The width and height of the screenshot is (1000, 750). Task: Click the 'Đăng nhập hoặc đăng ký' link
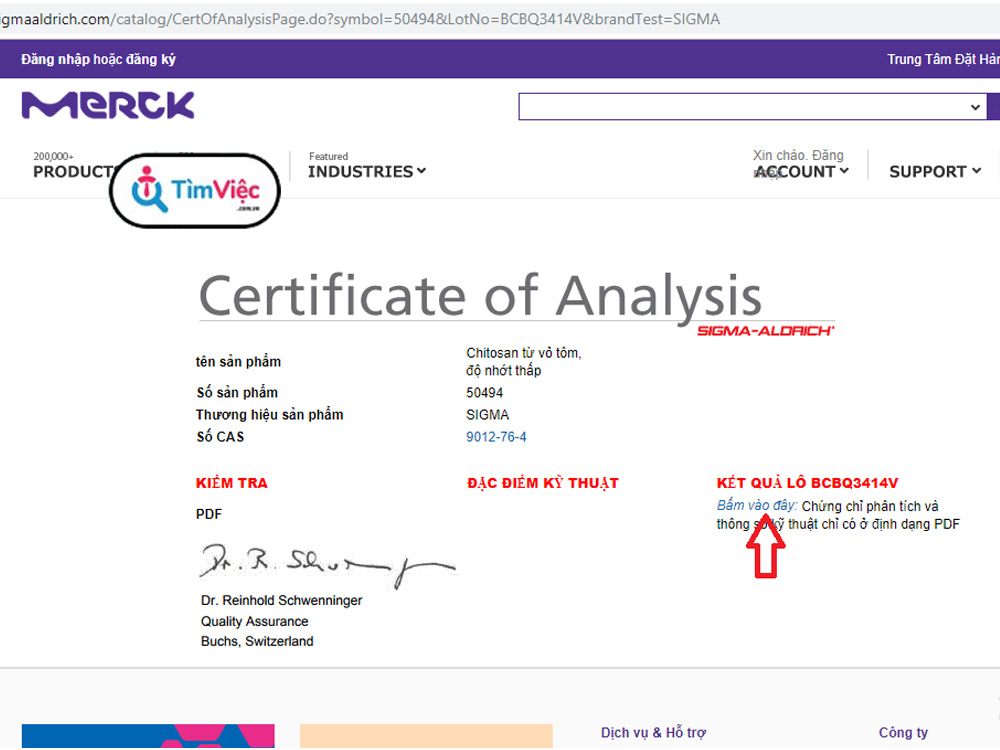(x=98, y=59)
